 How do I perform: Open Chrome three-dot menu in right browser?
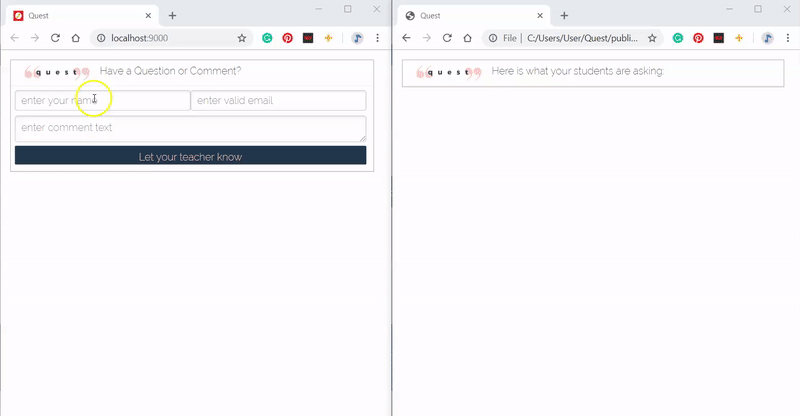point(787,38)
